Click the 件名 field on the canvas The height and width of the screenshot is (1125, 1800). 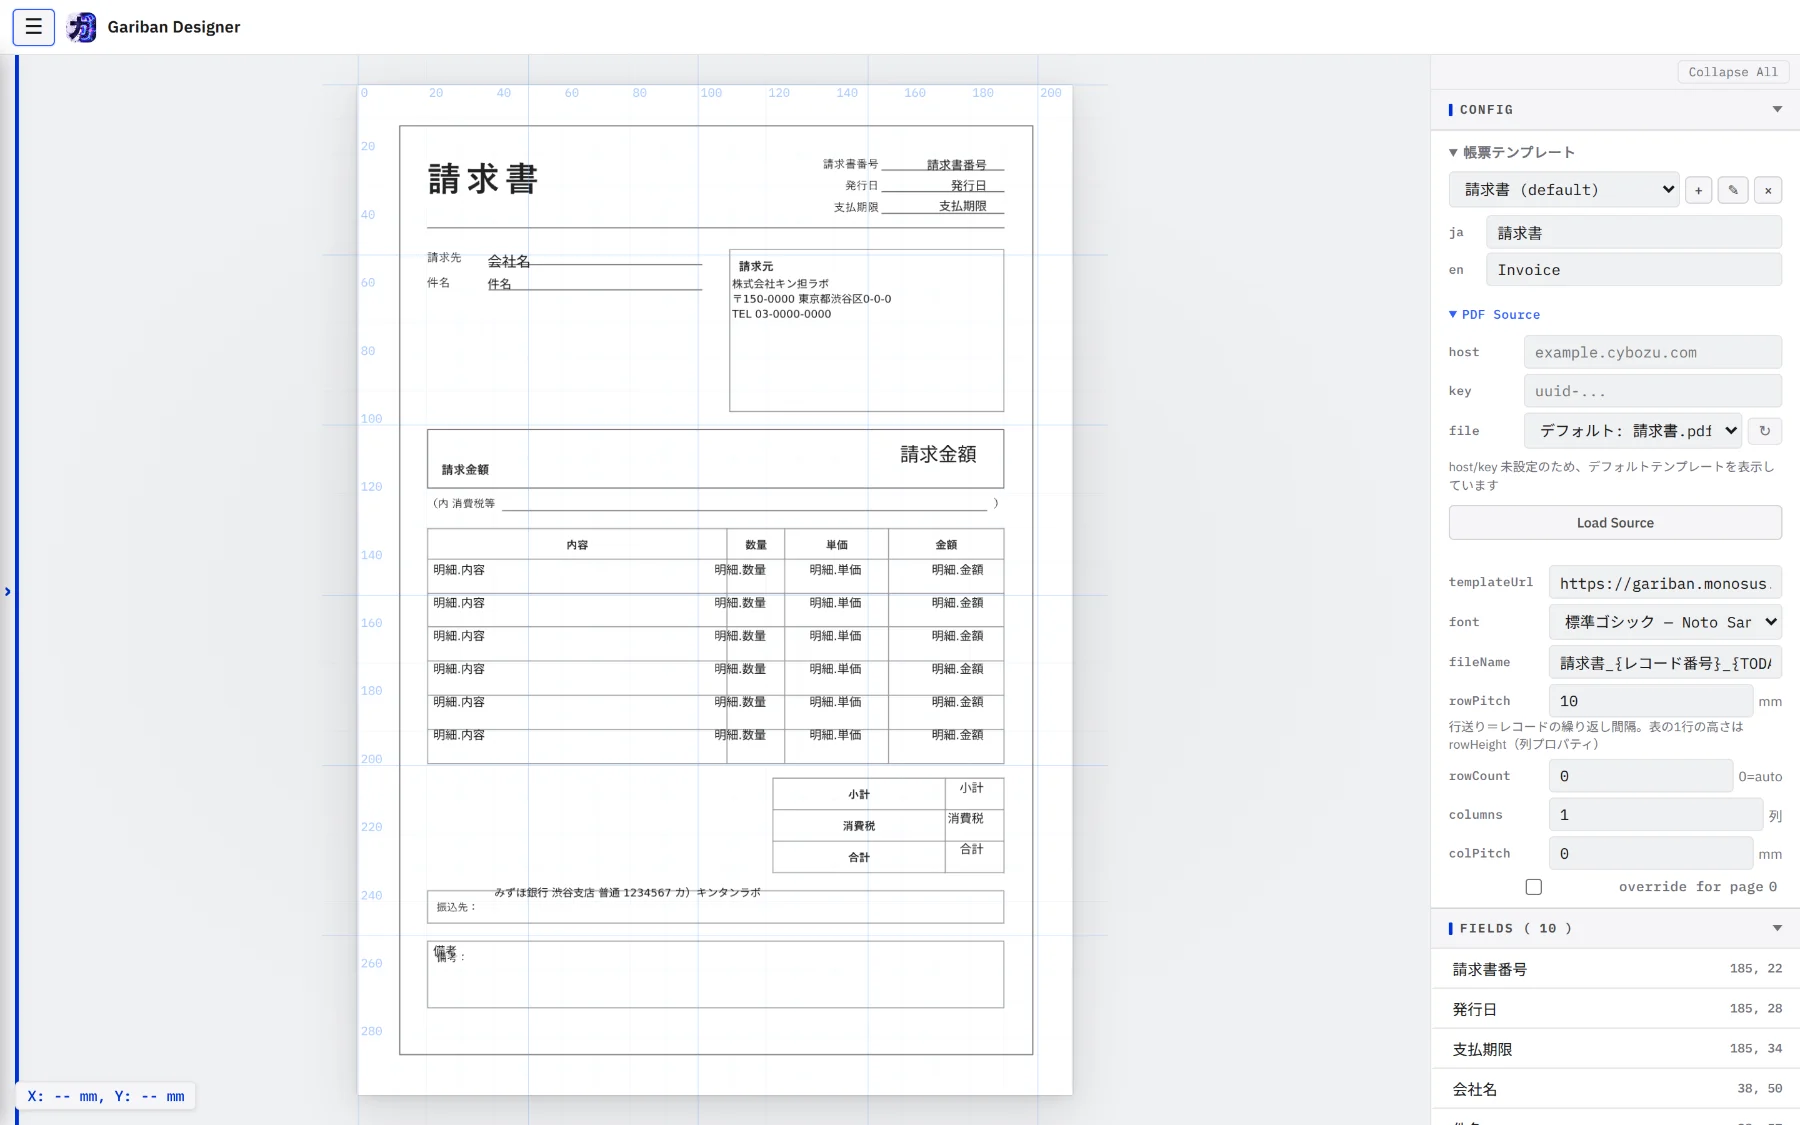(499, 284)
